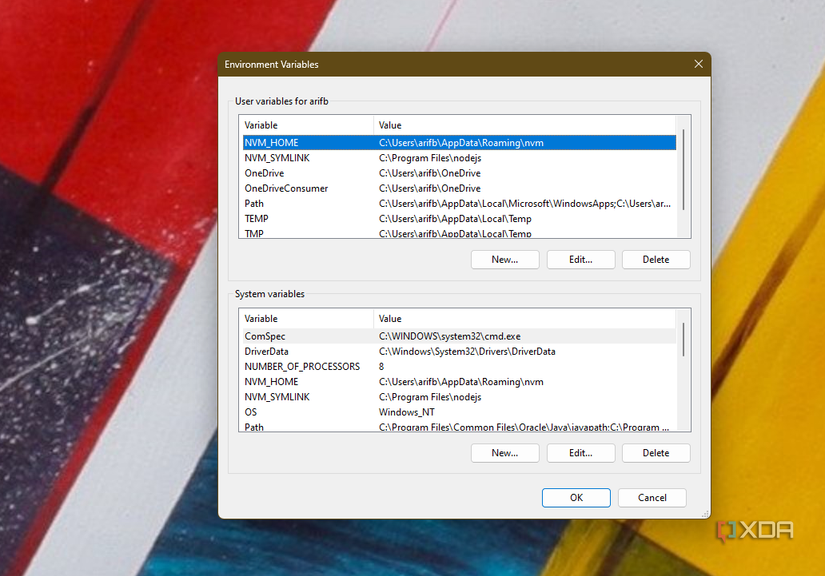Image resolution: width=825 pixels, height=576 pixels.
Task: Select NVM_SYMLINK in user variables list
Action: 277,158
